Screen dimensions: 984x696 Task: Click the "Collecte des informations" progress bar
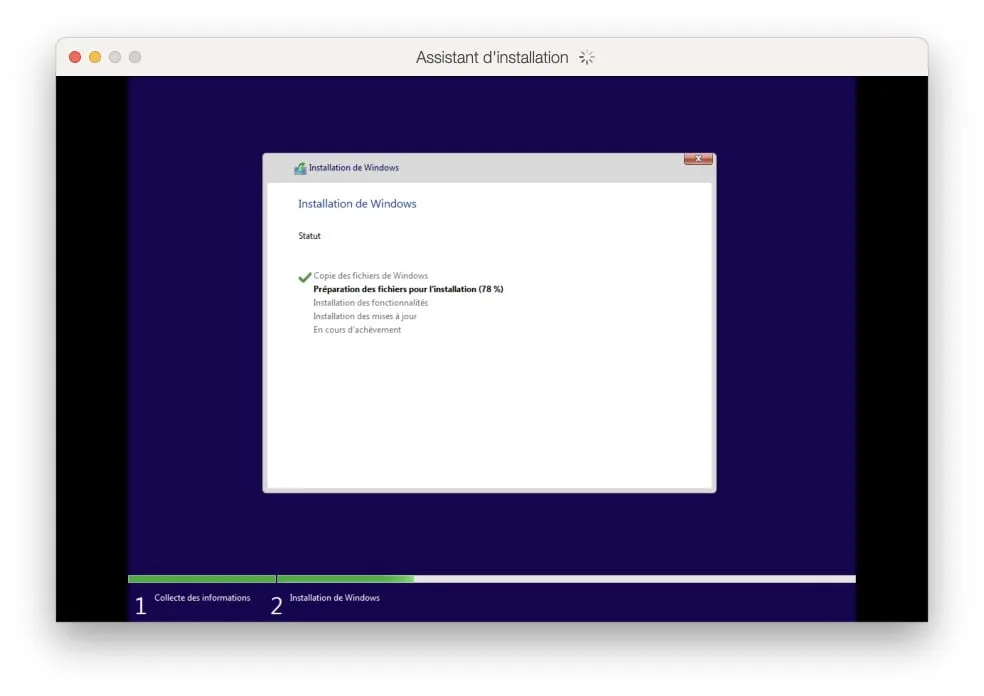click(x=201, y=579)
